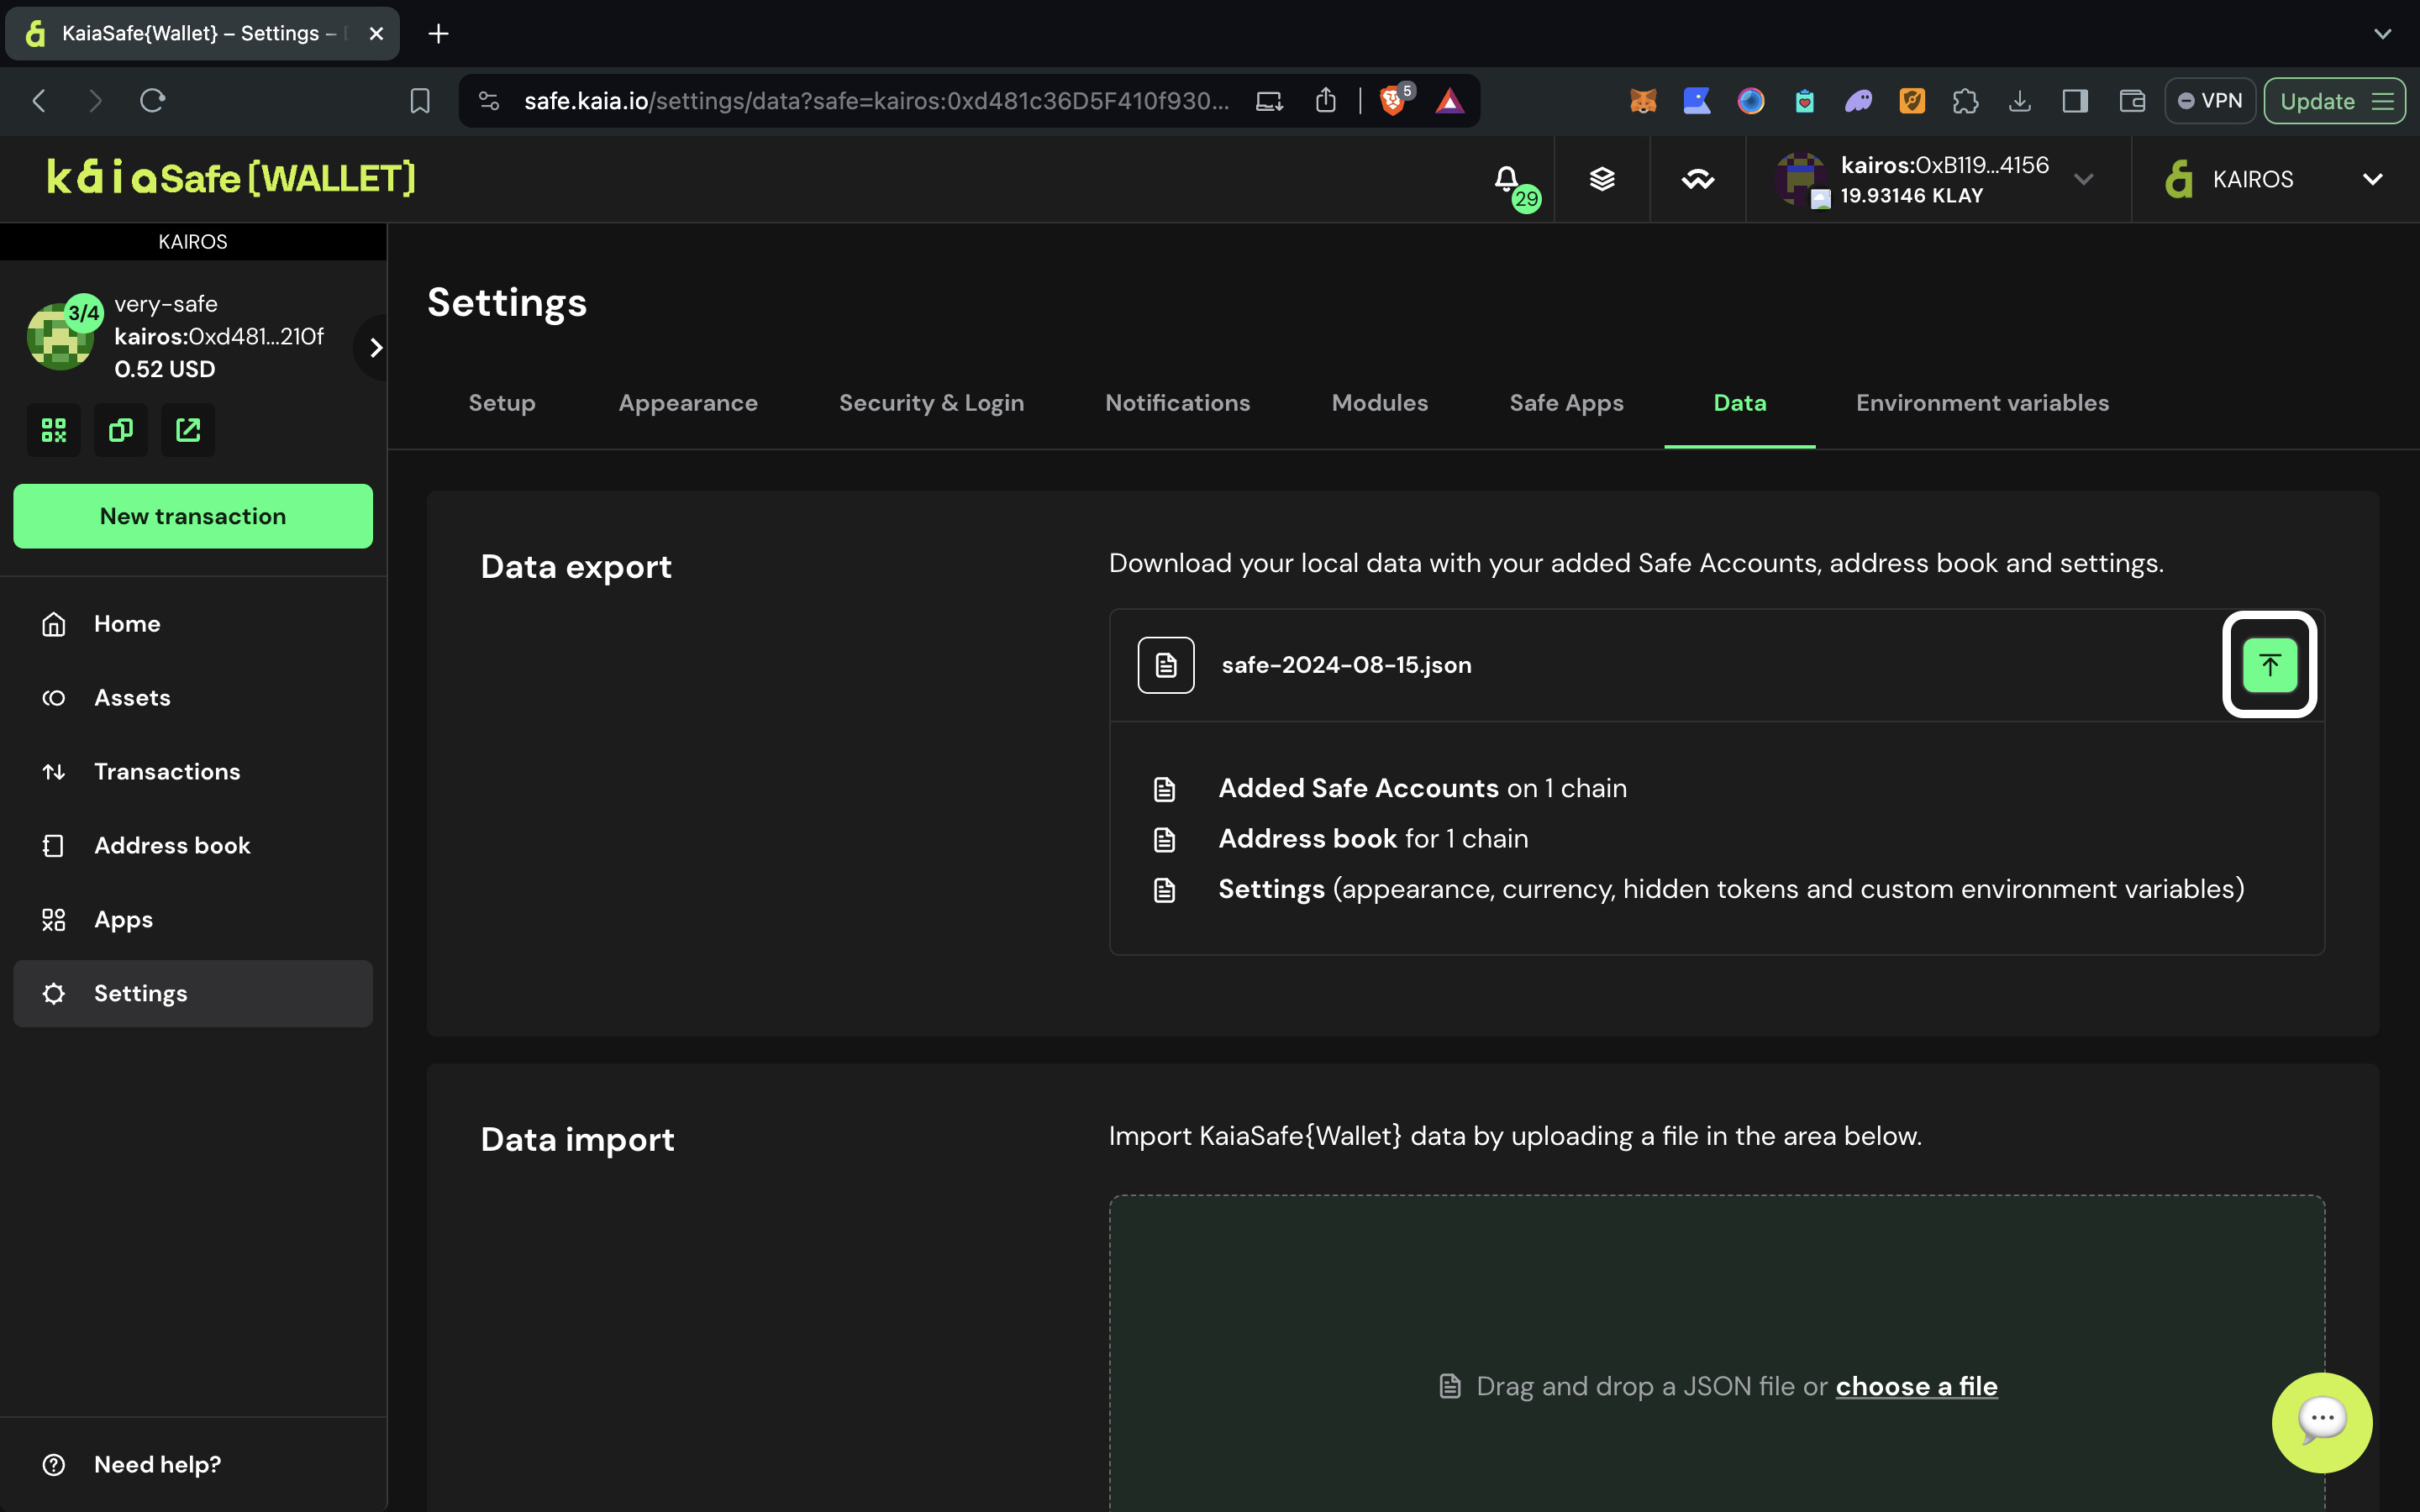Open the support chat bubble
Image resolution: width=2420 pixels, height=1512 pixels.
coord(2321,1421)
